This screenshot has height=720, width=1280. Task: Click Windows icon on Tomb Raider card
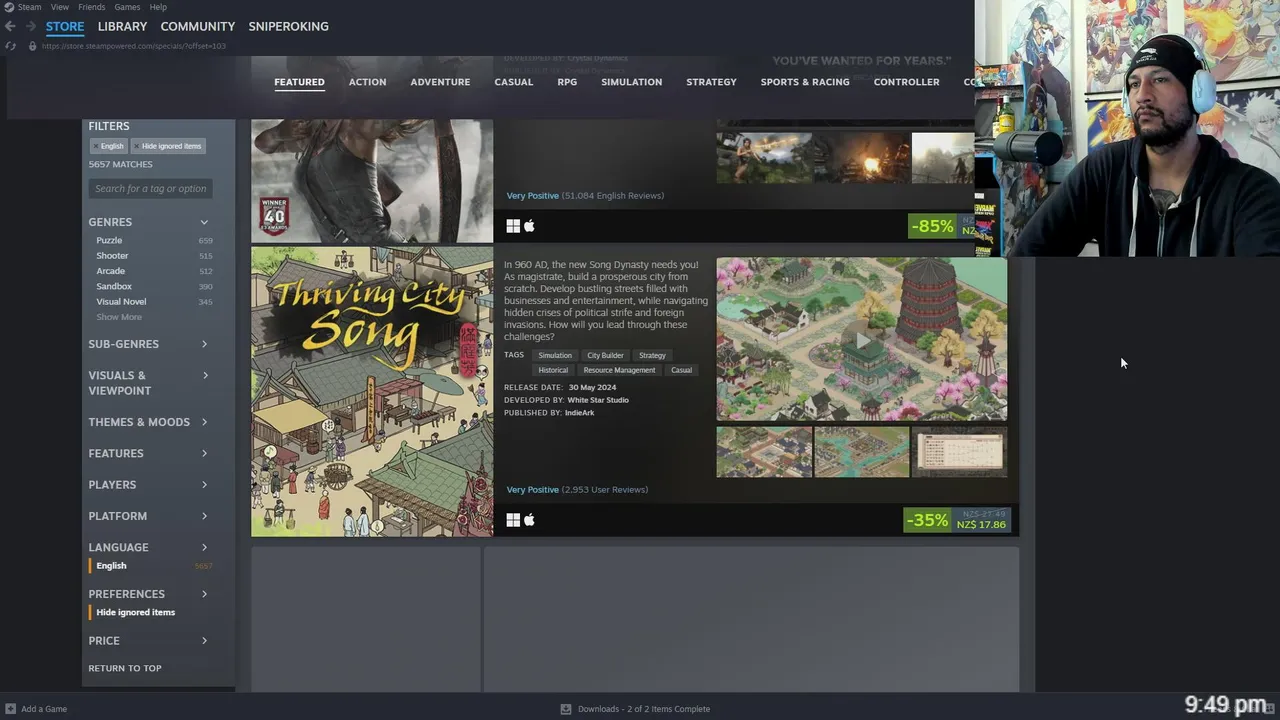pyautogui.click(x=513, y=226)
